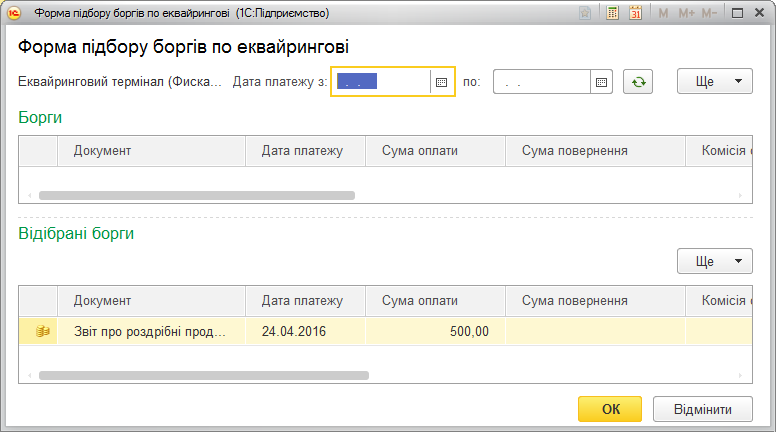Focus the 'Дата платежу з' date input
Image resolution: width=776 pixels, height=432 pixels.
coord(381,82)
